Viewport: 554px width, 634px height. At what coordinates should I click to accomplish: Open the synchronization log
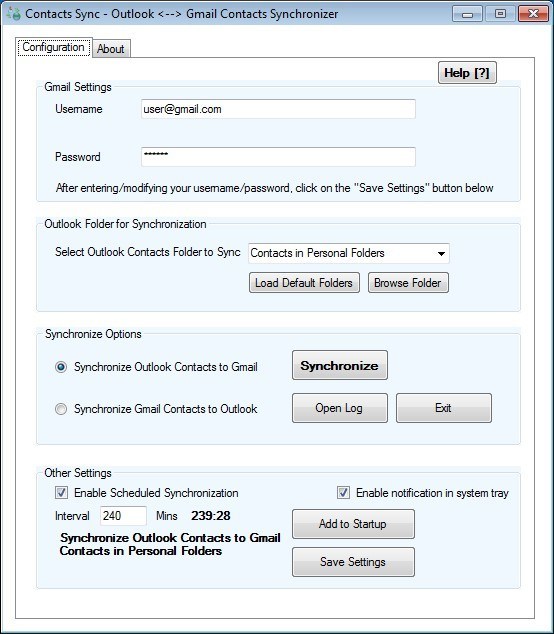point(340,408)
